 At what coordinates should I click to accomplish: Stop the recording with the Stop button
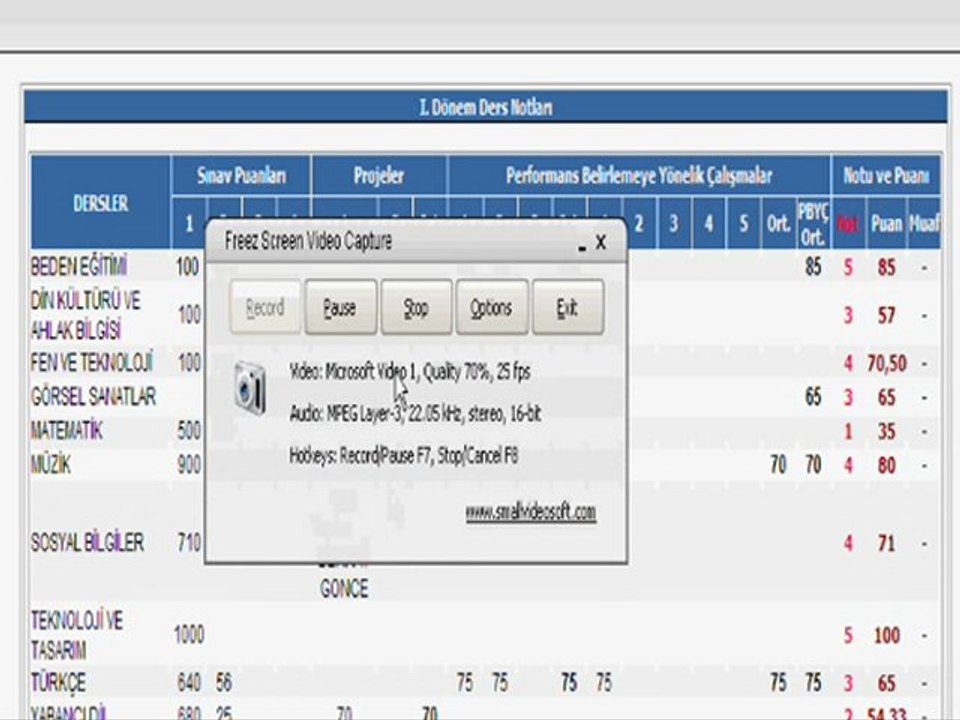[x=416, y=307]
